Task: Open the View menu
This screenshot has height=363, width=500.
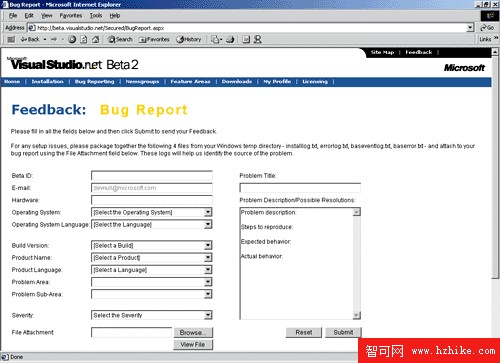Action: click(47, 15)
